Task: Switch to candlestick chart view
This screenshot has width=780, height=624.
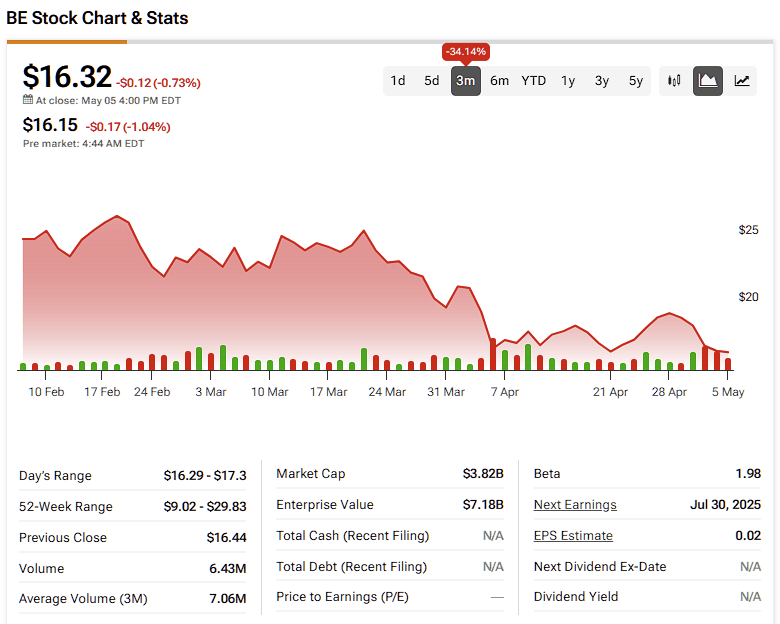Action: coord(674,81)
